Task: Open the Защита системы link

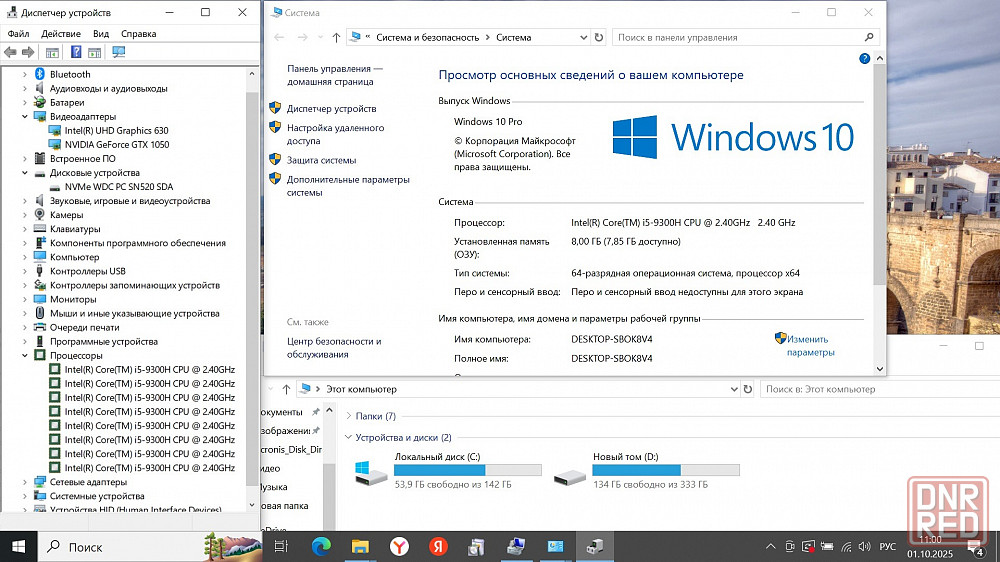Action: pos(321,160)
